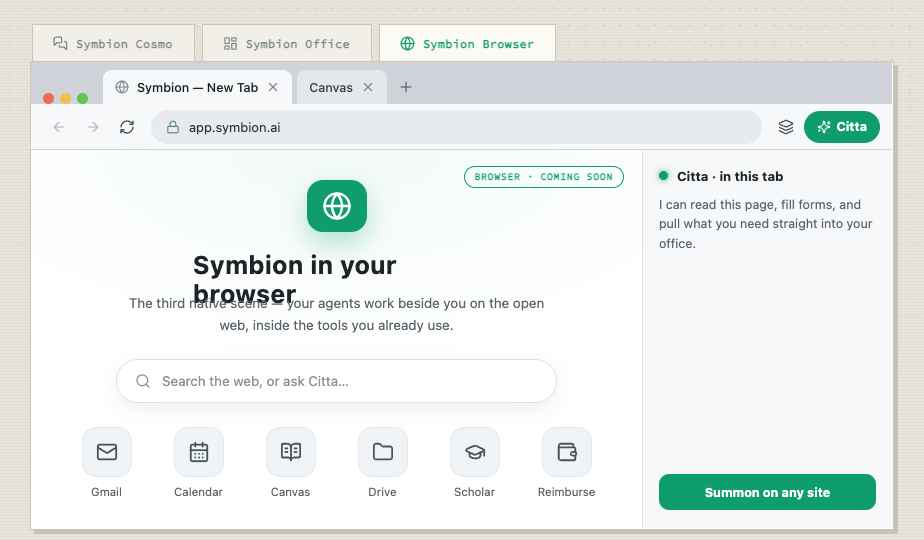Click the layers stack icon in toolbar
Screen dimensions: 924x540
786,127
